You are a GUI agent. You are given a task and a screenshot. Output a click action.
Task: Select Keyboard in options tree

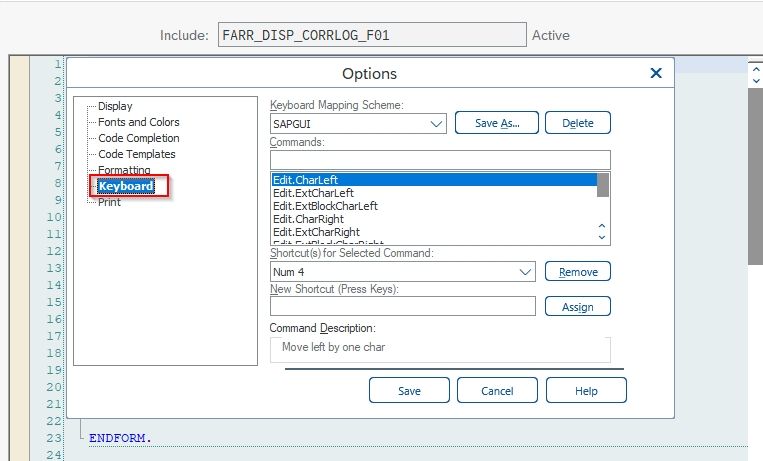(126, 186)
